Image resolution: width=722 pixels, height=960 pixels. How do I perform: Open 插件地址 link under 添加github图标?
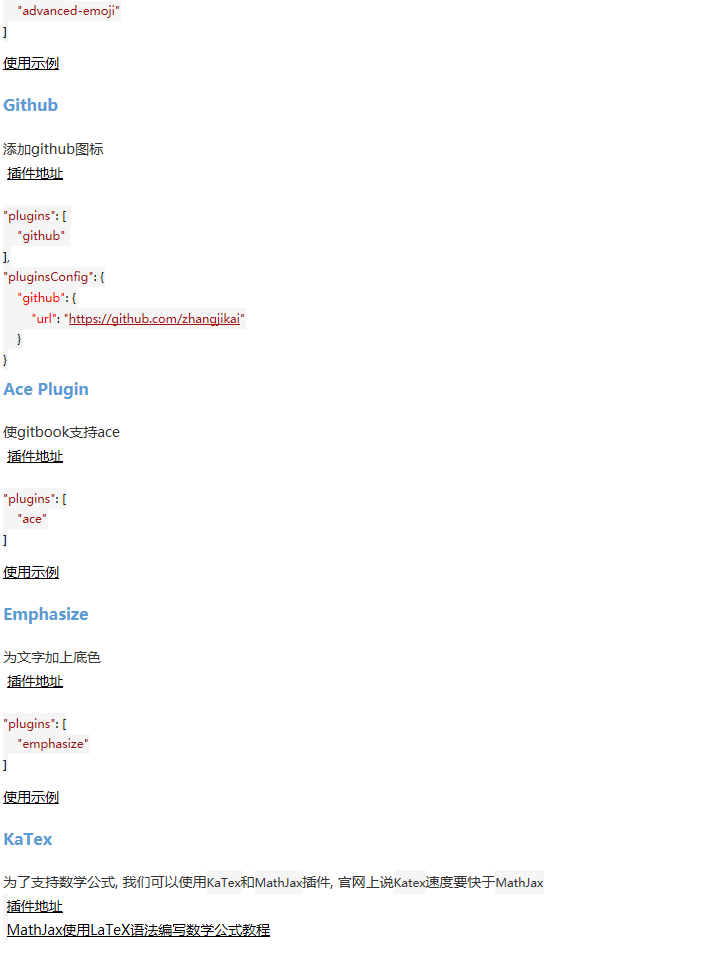pyautogui.click(x=35, y=173)
